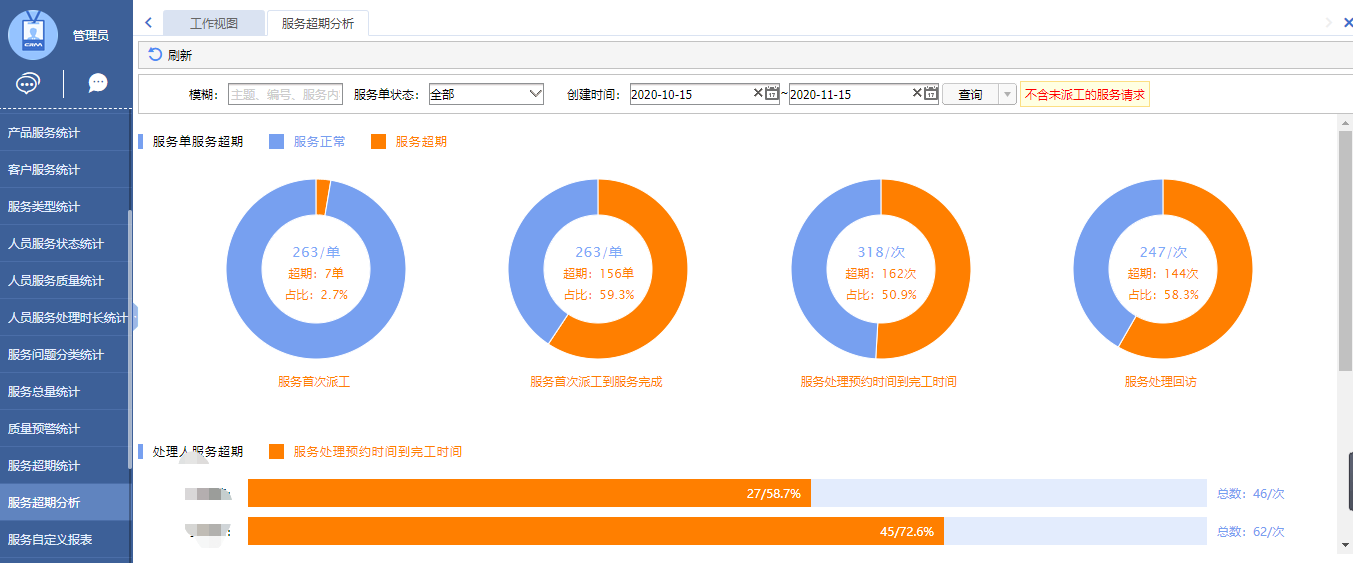
Task: Toggle the 服务处理预约时间到完工时间 legend
Action: pyautogui.click(x=366, y=452)
